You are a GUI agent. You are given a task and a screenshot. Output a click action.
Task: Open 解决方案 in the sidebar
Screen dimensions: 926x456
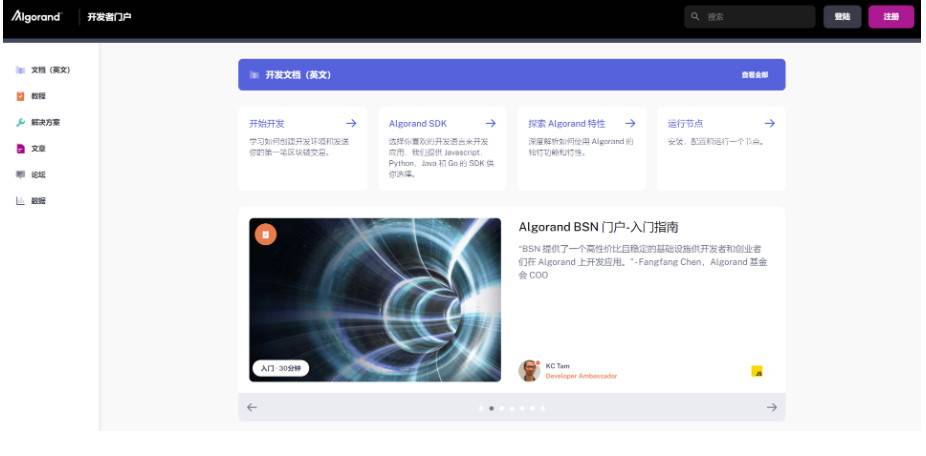(x=45, y=122)
